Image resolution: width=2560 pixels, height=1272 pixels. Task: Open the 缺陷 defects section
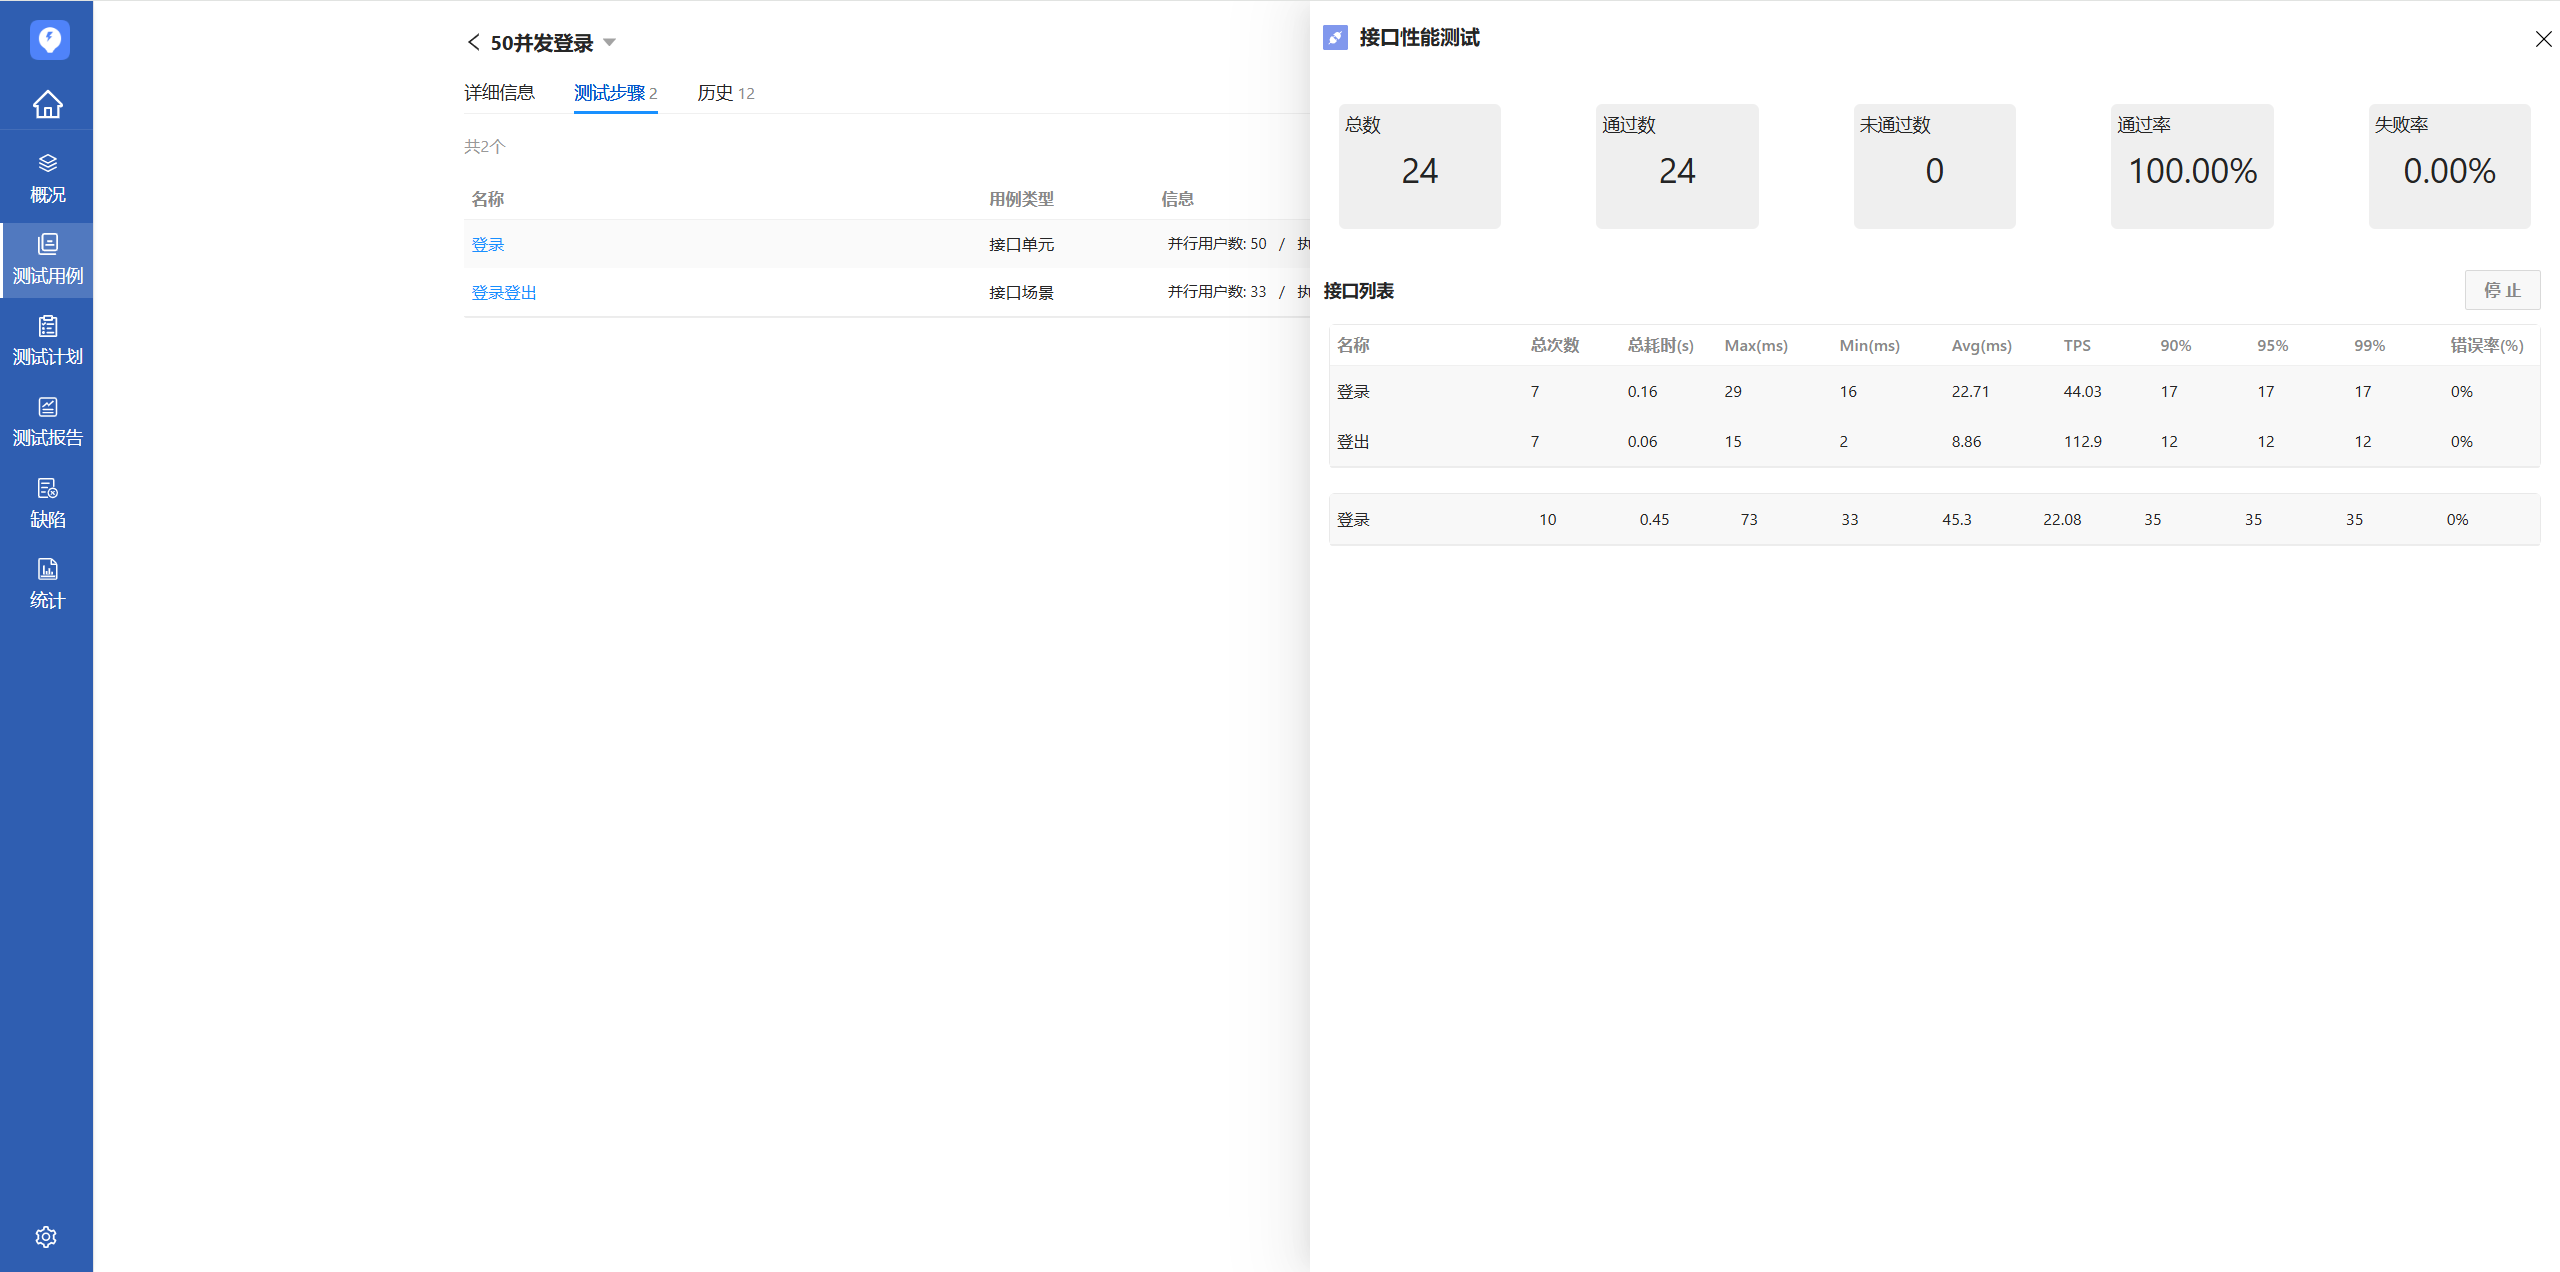47,502
